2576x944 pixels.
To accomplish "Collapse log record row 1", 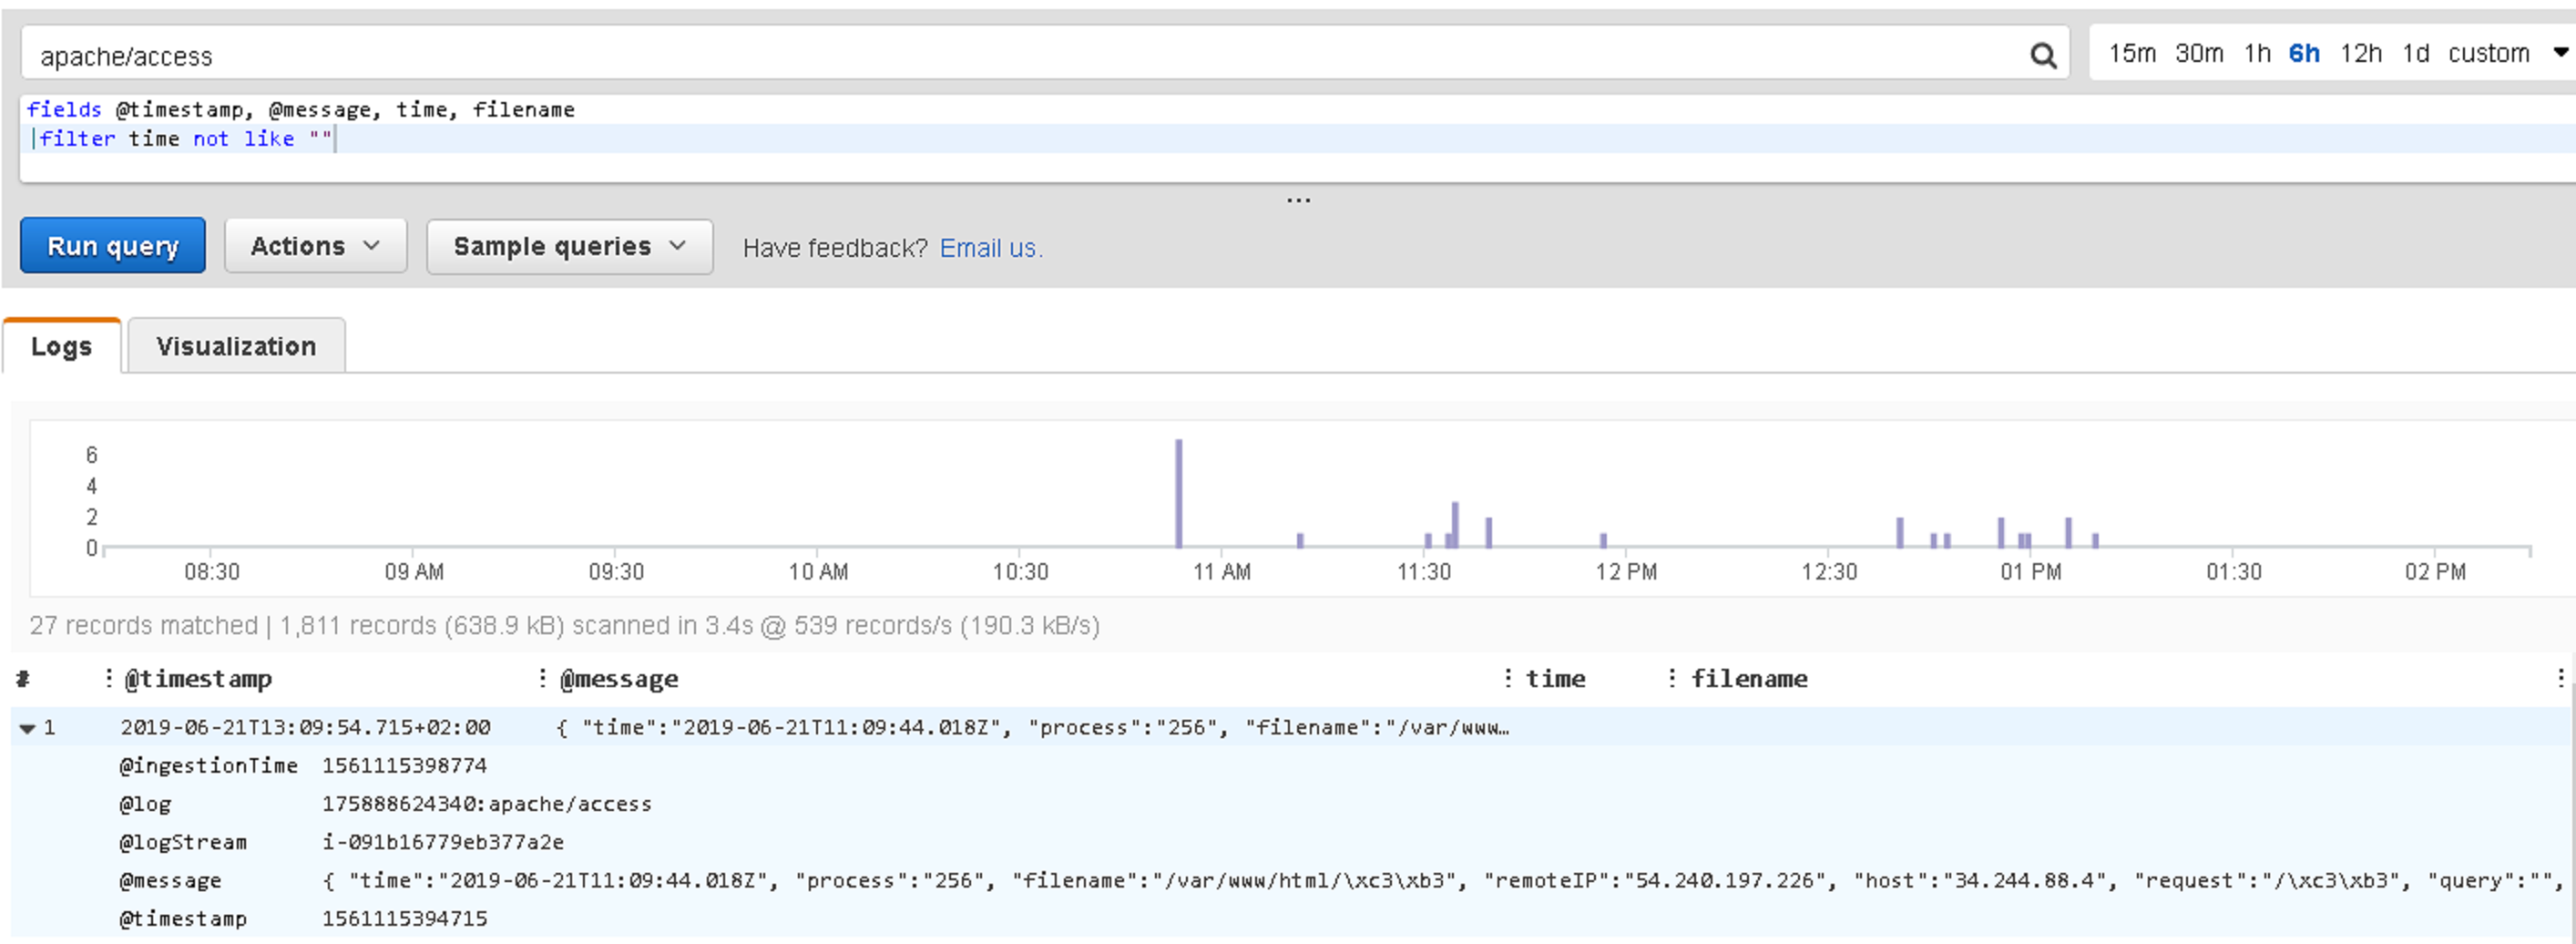I will tap(27, 728).
